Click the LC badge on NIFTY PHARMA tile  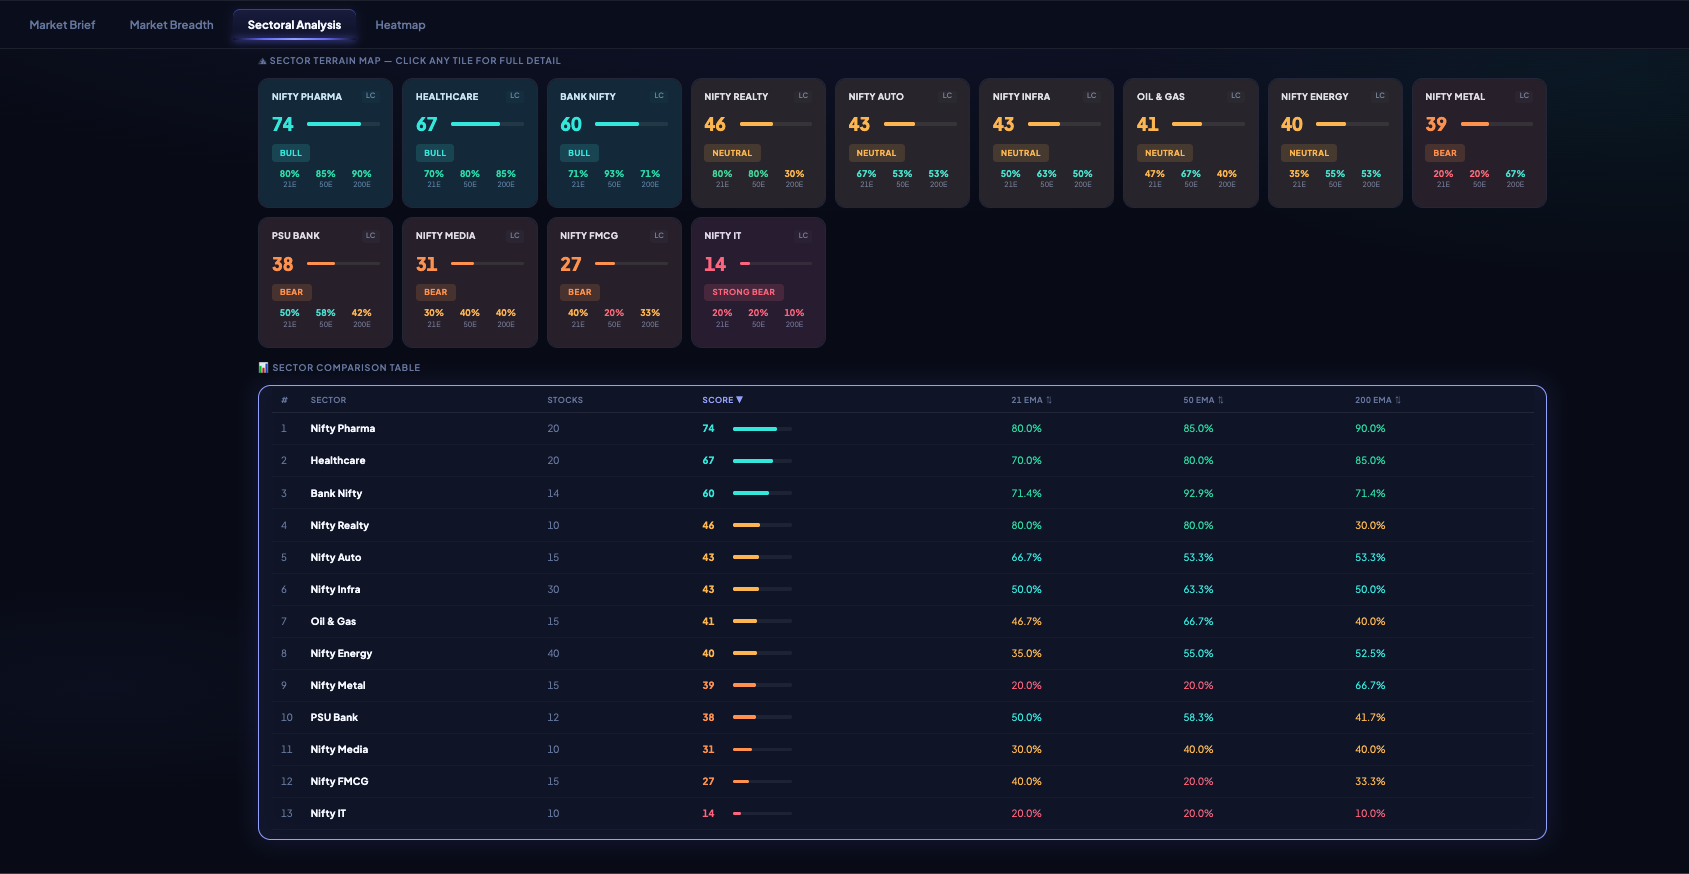(x=370, y=96)
